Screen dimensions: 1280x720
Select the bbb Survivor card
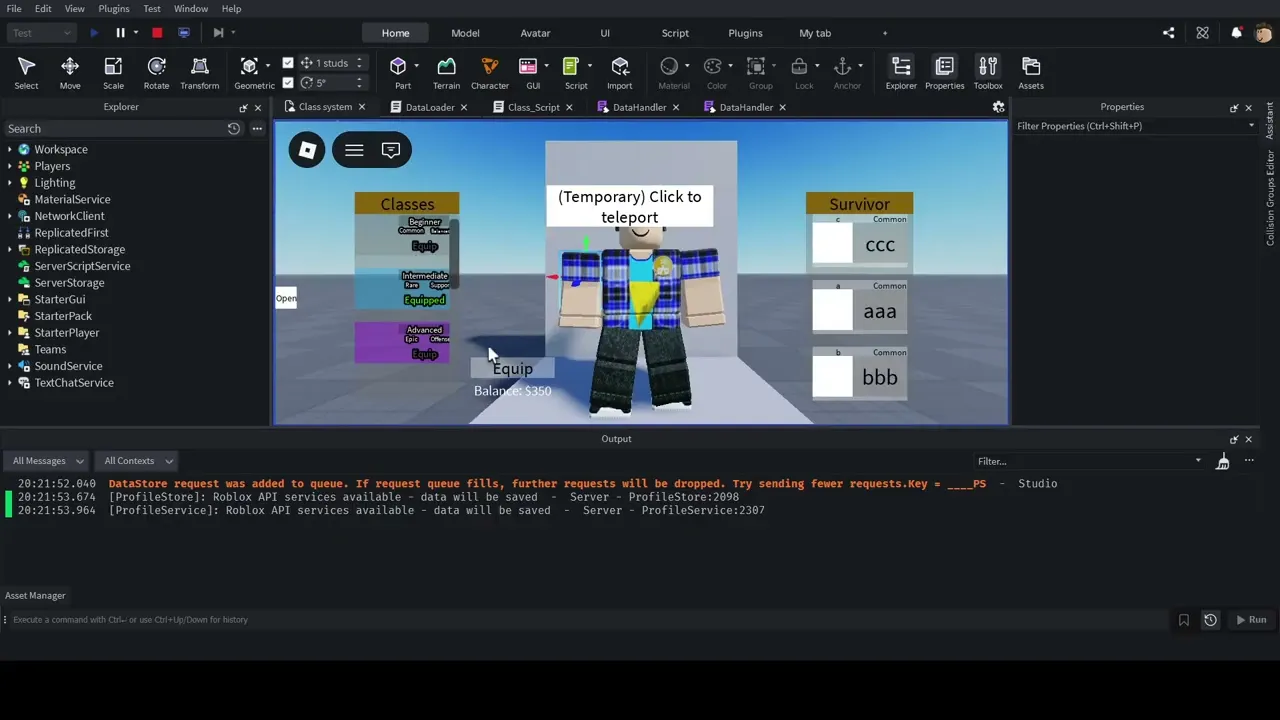[860, 374]
